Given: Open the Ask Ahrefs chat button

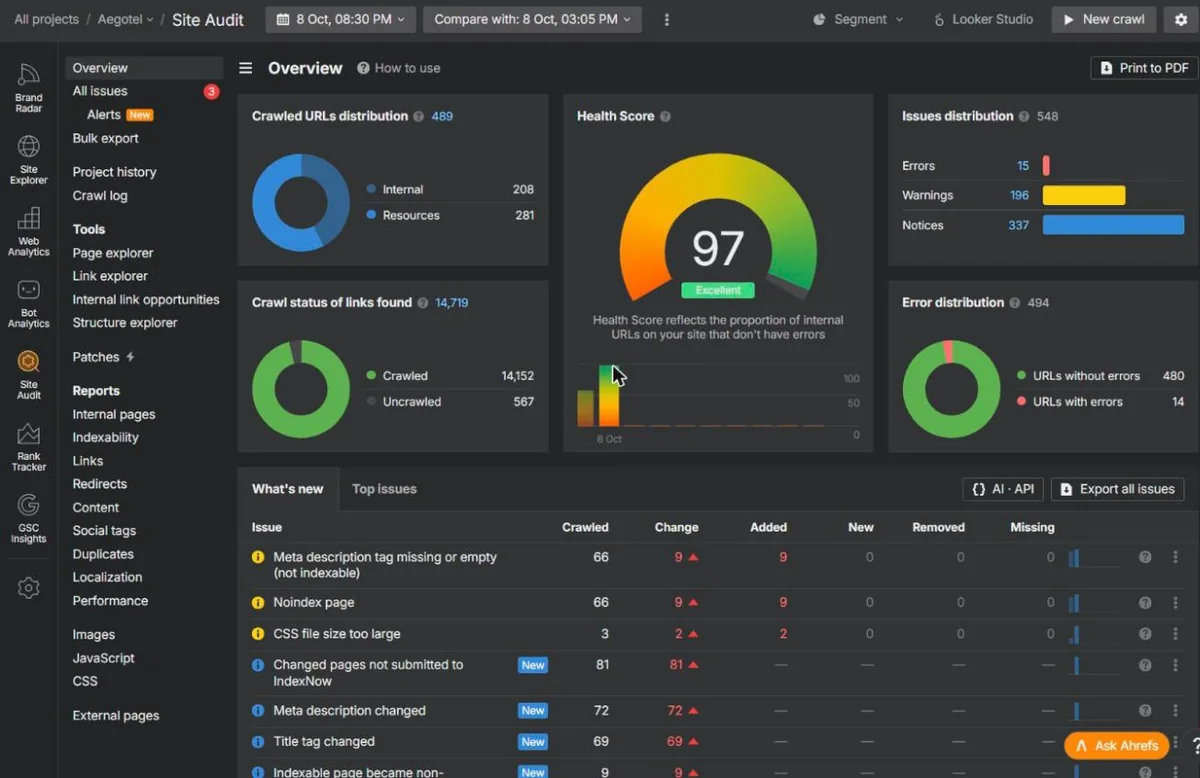Looking at the screenshot, I should point(1117,746).
